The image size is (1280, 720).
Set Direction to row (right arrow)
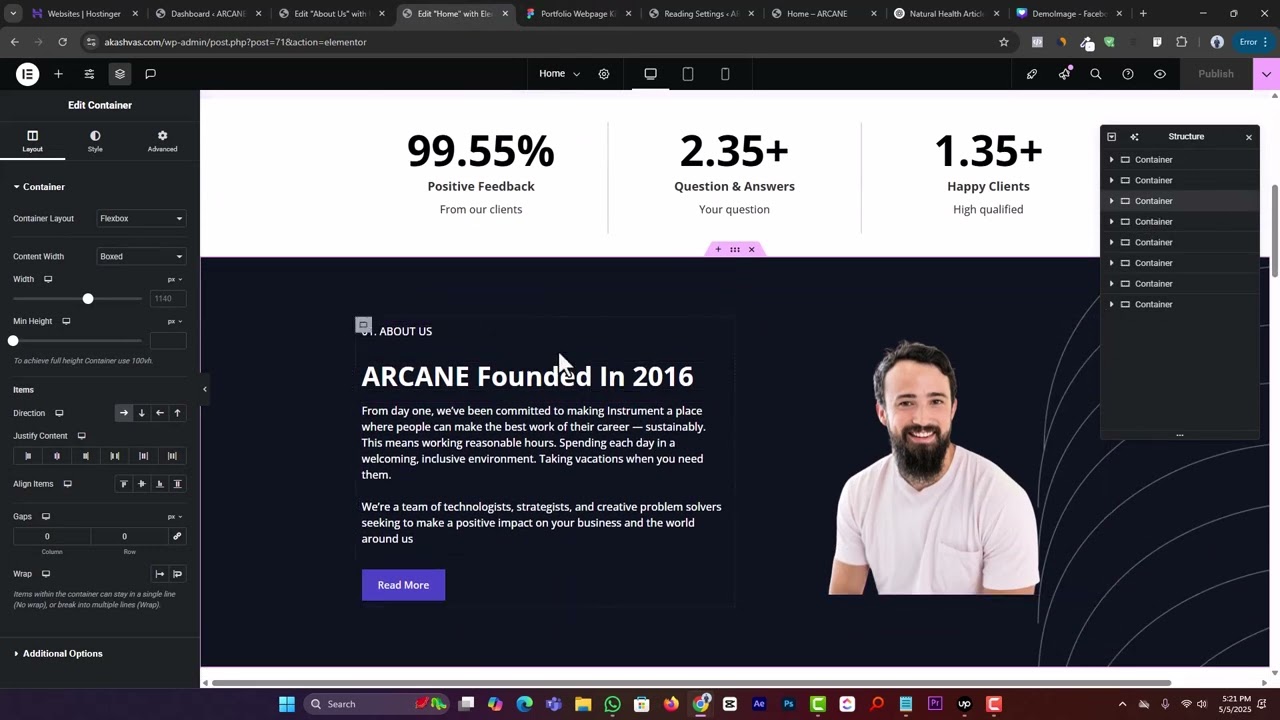(124, 413)
